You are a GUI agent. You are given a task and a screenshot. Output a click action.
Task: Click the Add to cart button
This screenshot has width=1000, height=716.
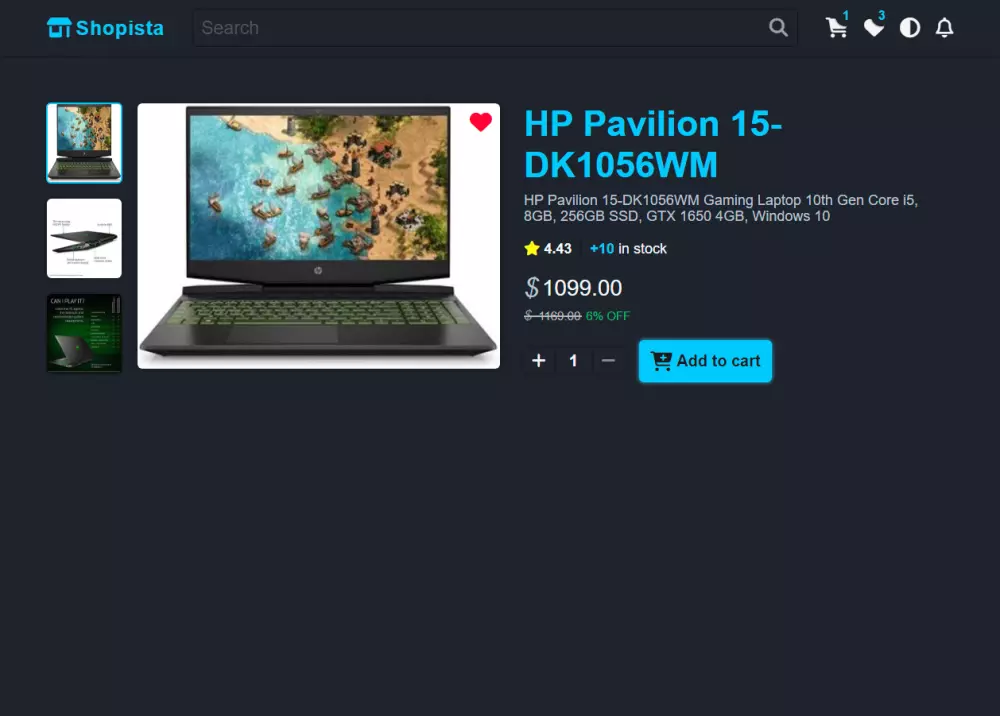(705, 361)
